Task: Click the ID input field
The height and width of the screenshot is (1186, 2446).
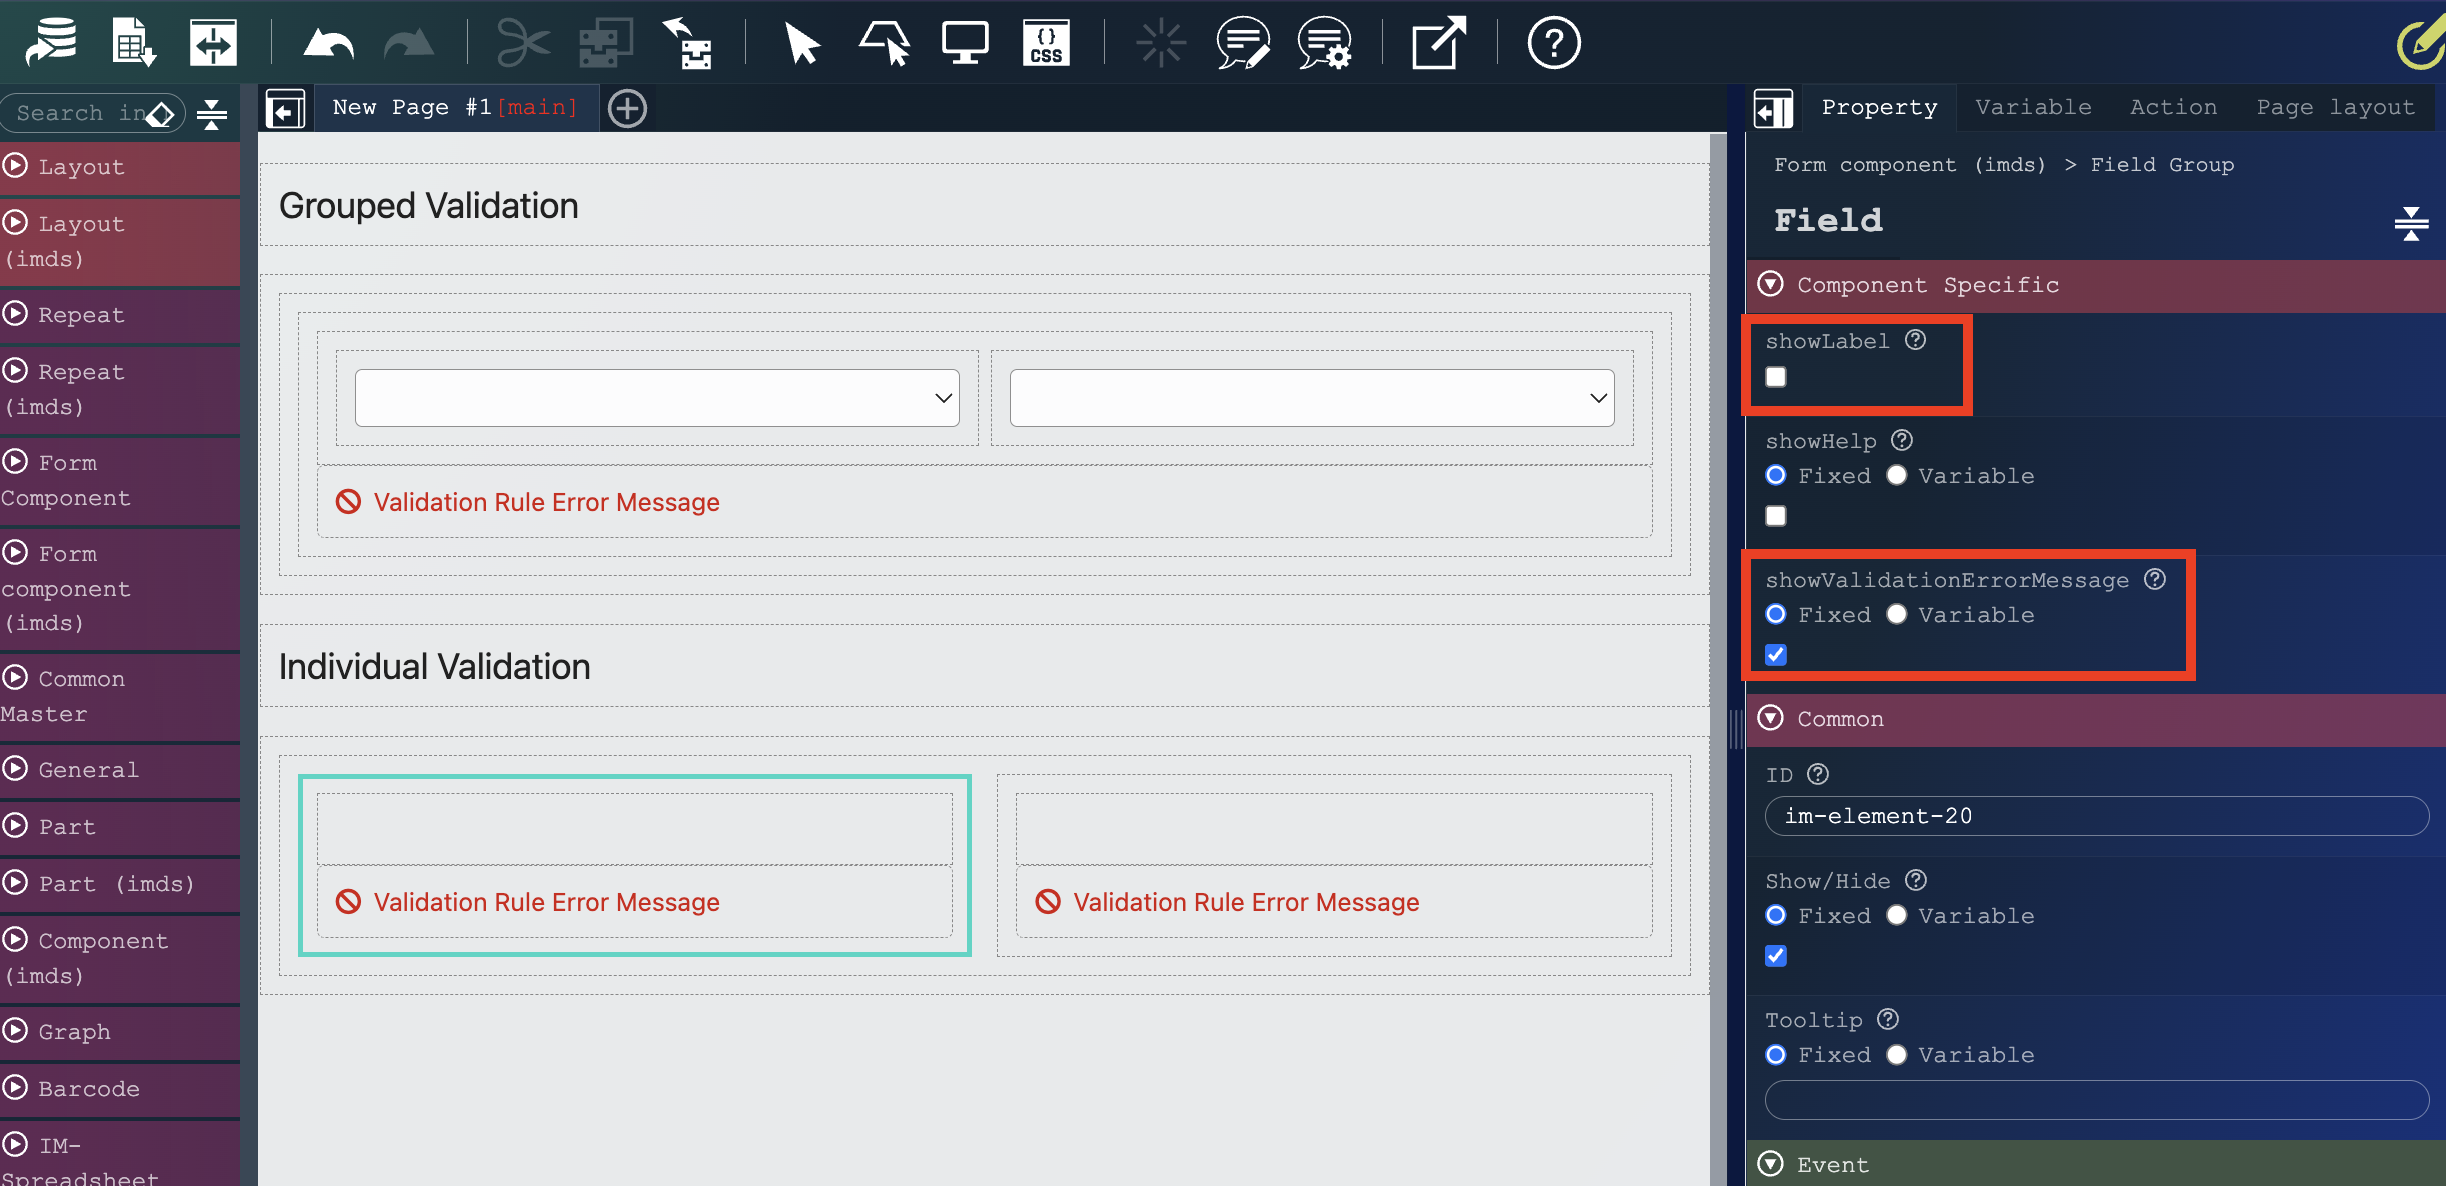Action: tap(2096, 816)
